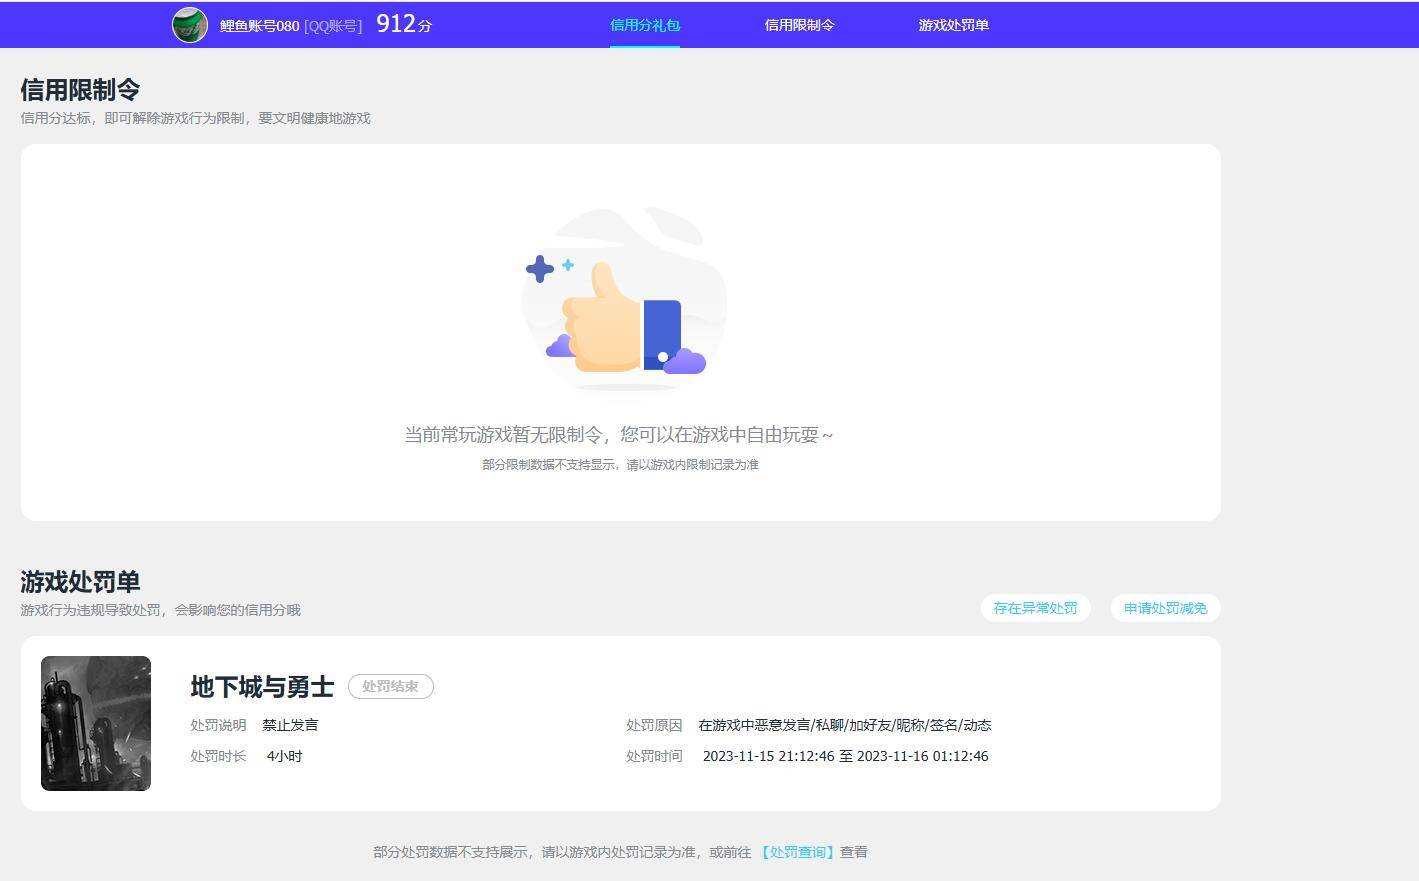Go to the 游戏处罚单 tab
Viewport: 1419px width, 881px height.
953,25
